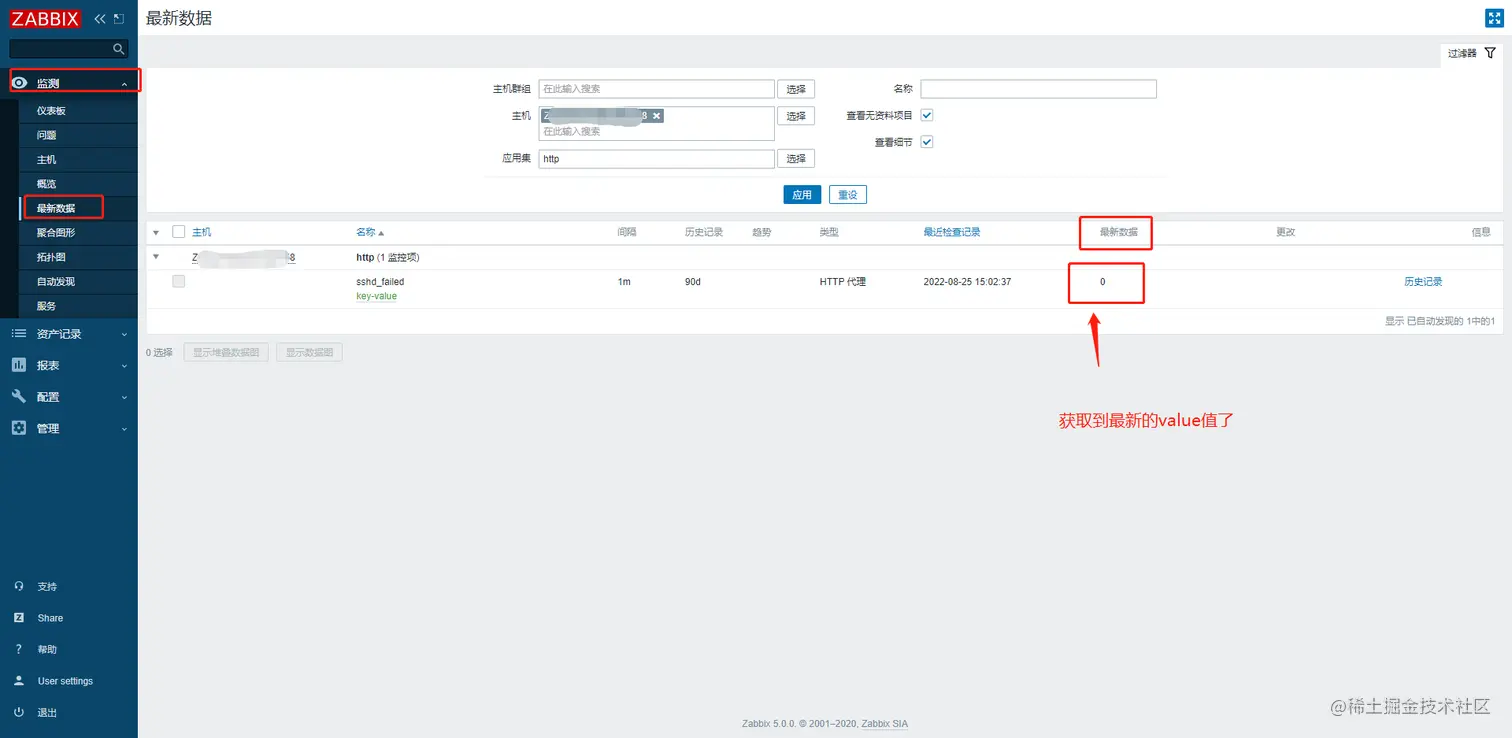Sort by 名称 column header
Image resolution: width=1512 pixels, height=738 pixels.
(x=370, y=232)
